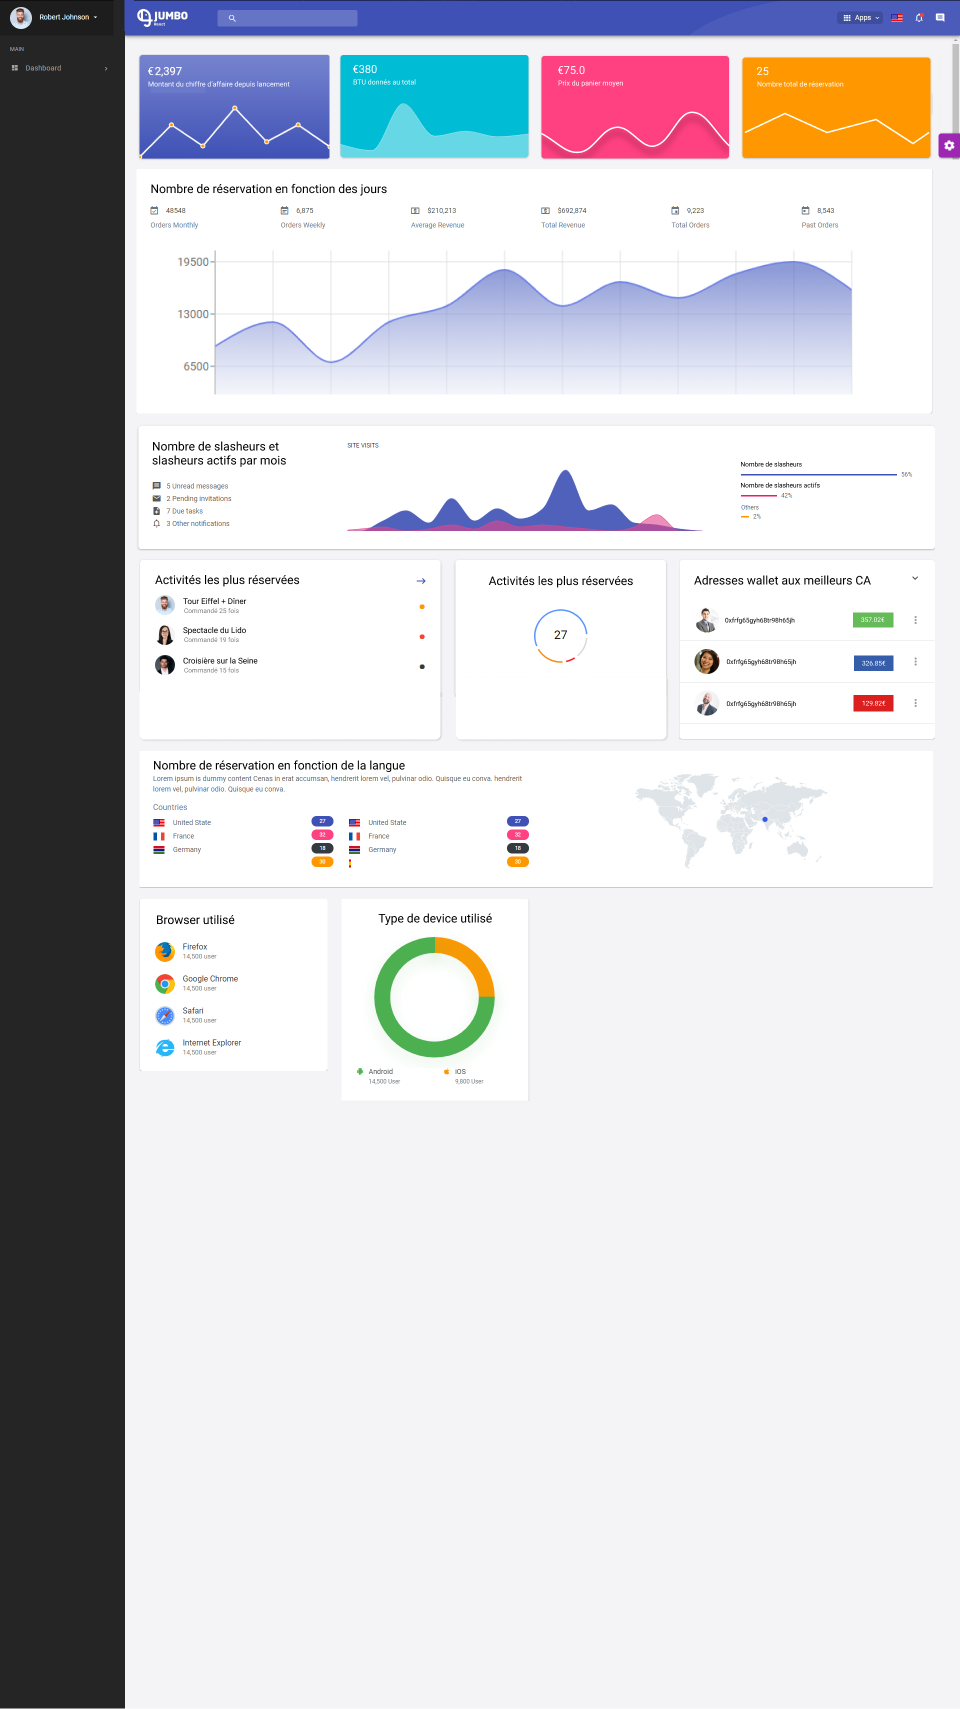The image size is (960, 1709).
Task: Open the chat messages icon in header
Action: pyautogui.click(x=940, y=18)
